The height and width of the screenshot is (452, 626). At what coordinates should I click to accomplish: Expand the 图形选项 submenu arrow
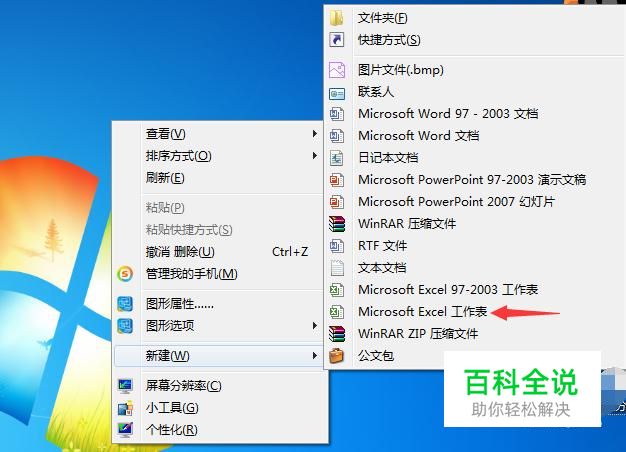(315, 326)
